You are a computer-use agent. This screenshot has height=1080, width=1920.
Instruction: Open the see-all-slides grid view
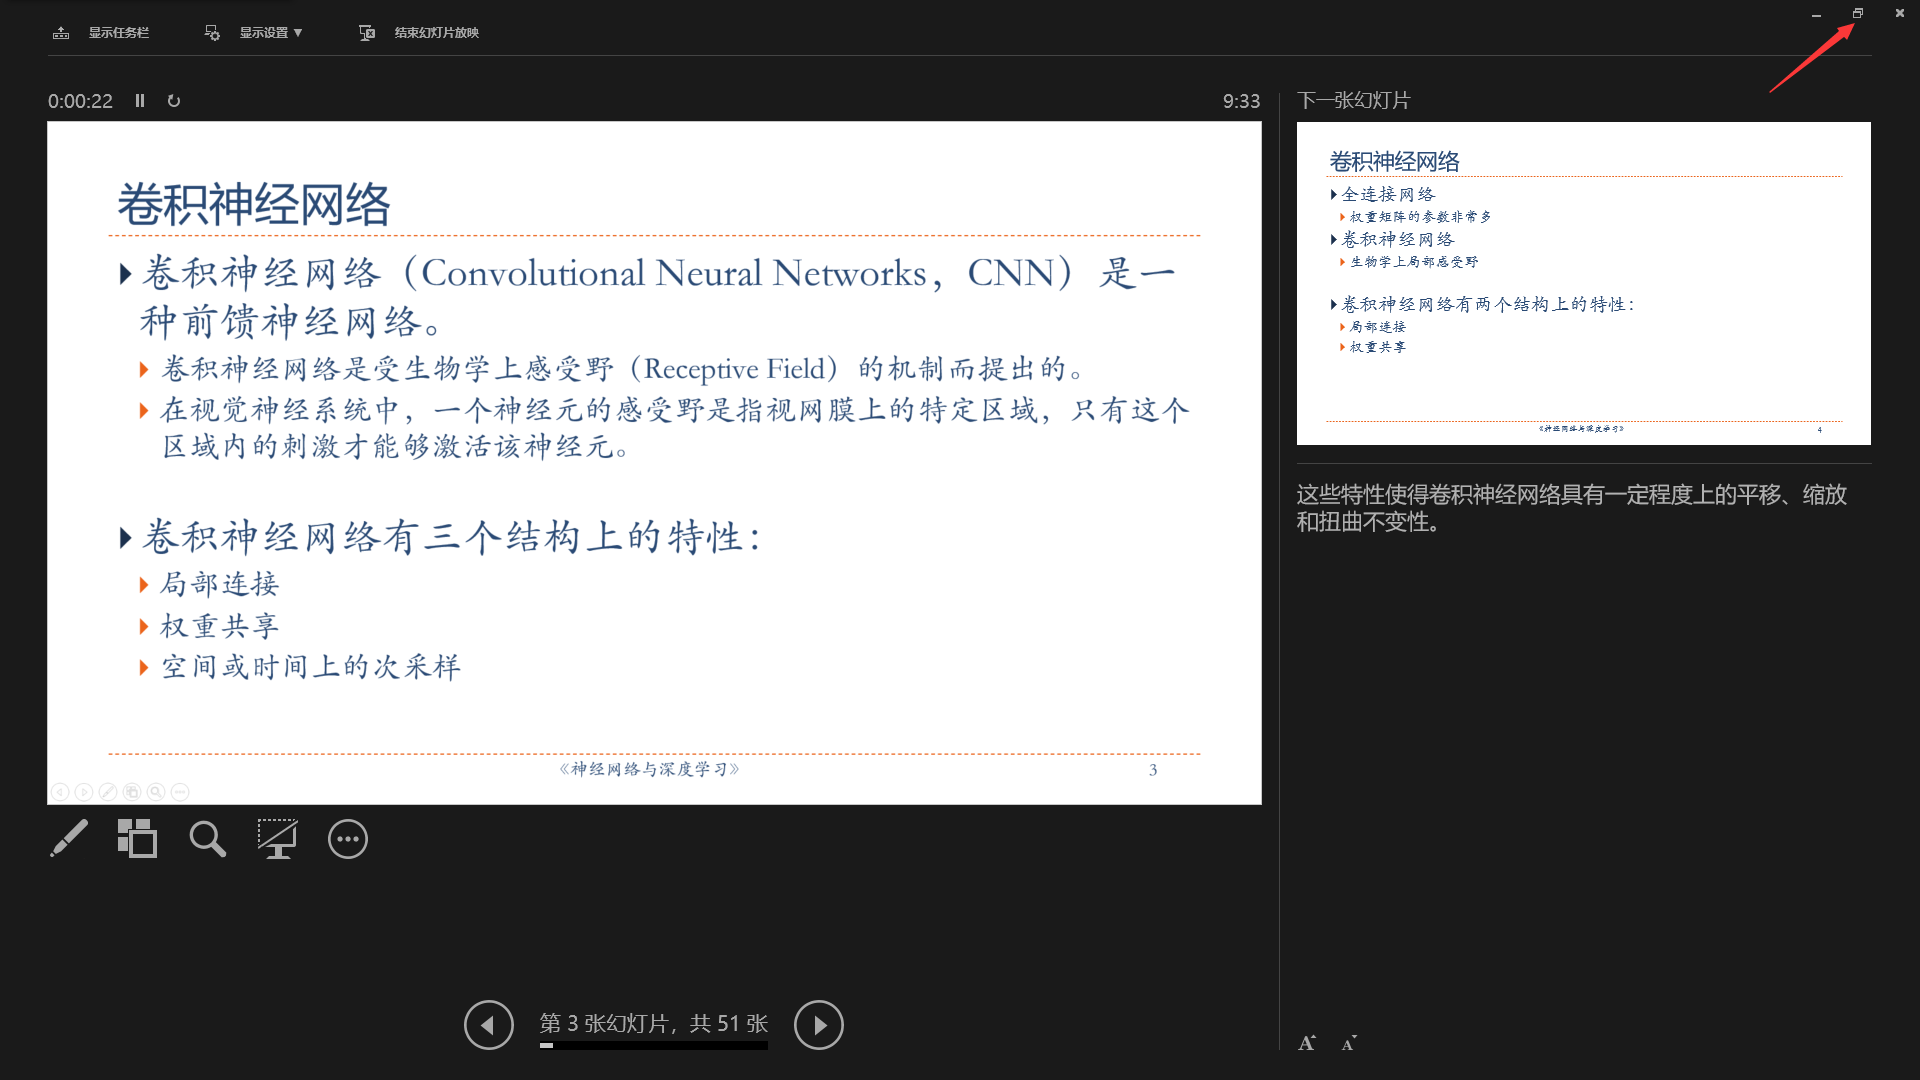pyautogui.click(x=137, y=839)
